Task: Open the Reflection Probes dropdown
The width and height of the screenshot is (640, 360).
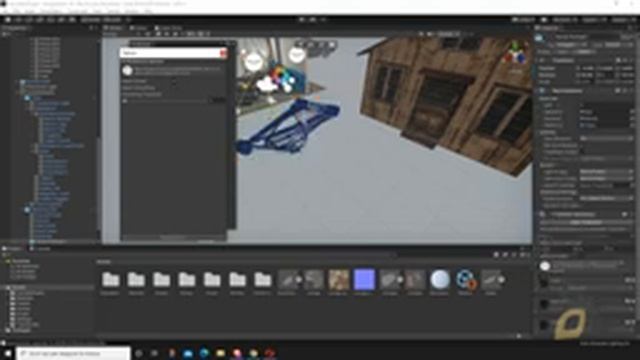Action: [606, 178]
